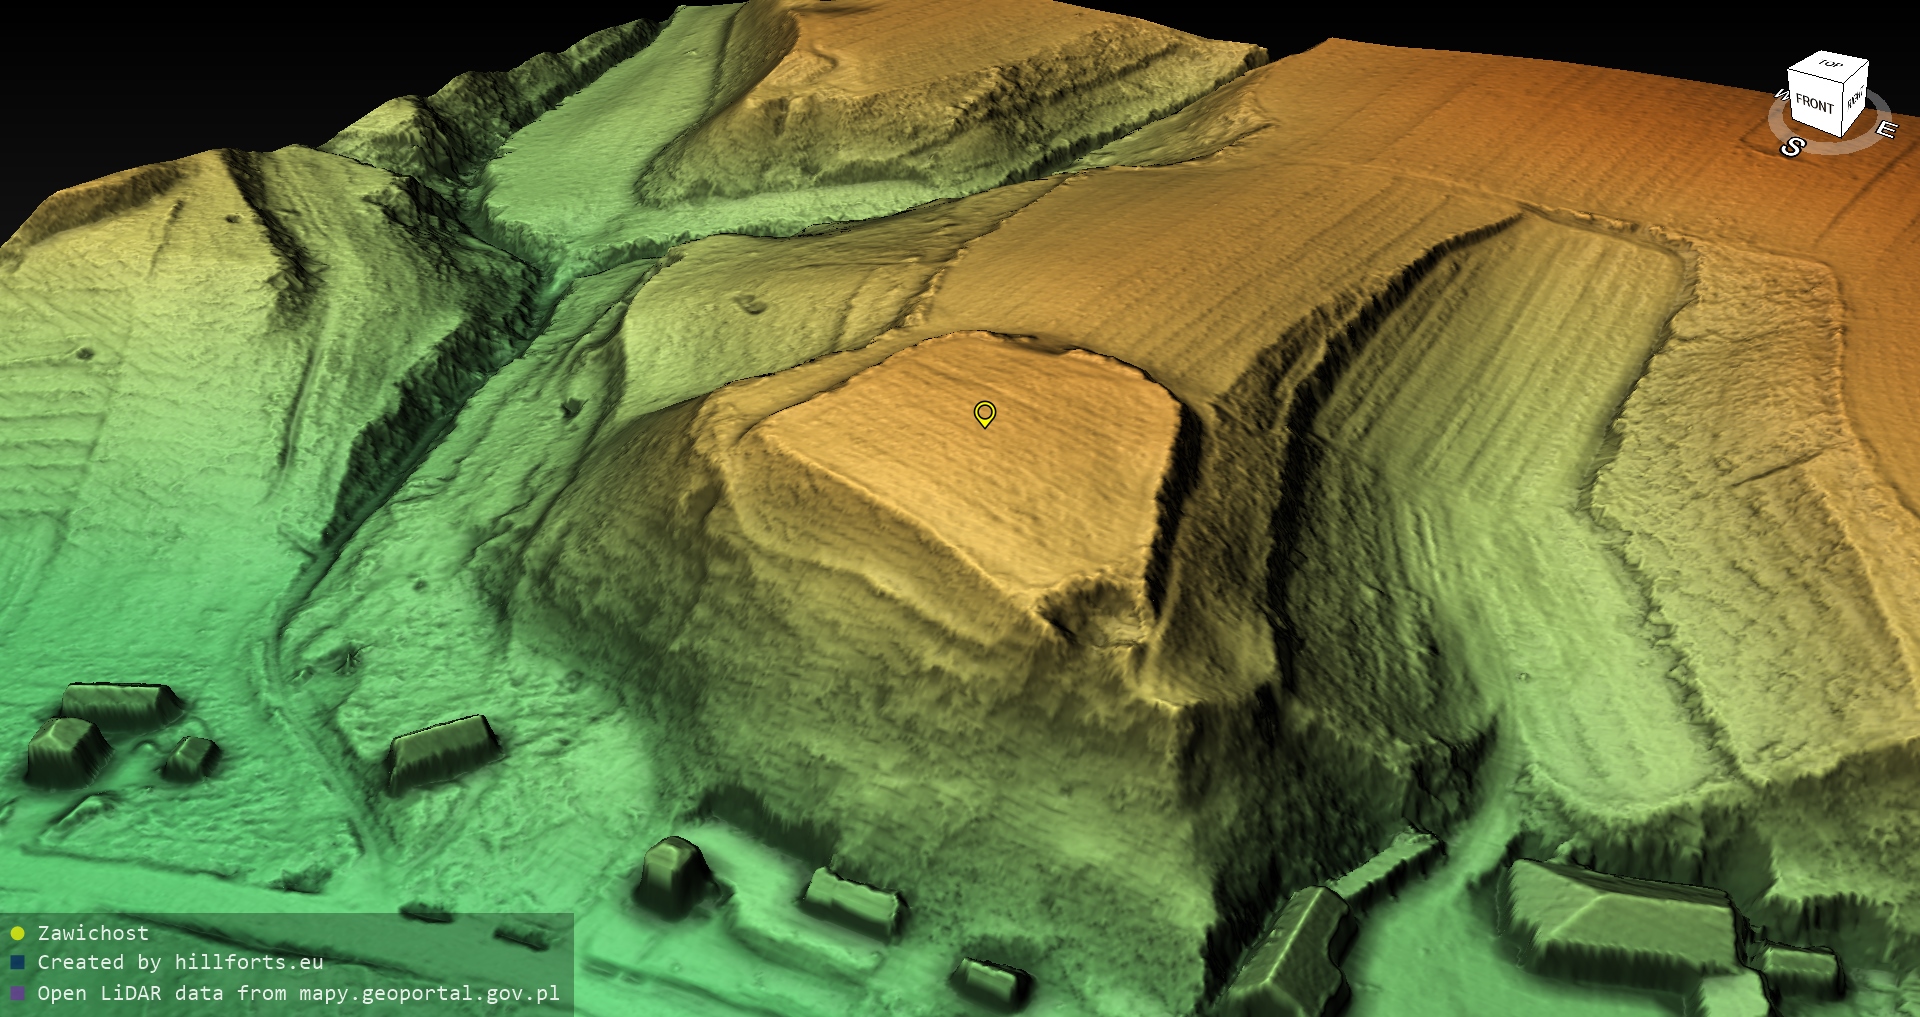
Task: Click the E compass direction letter
Action: click(x=1885, y=130)
